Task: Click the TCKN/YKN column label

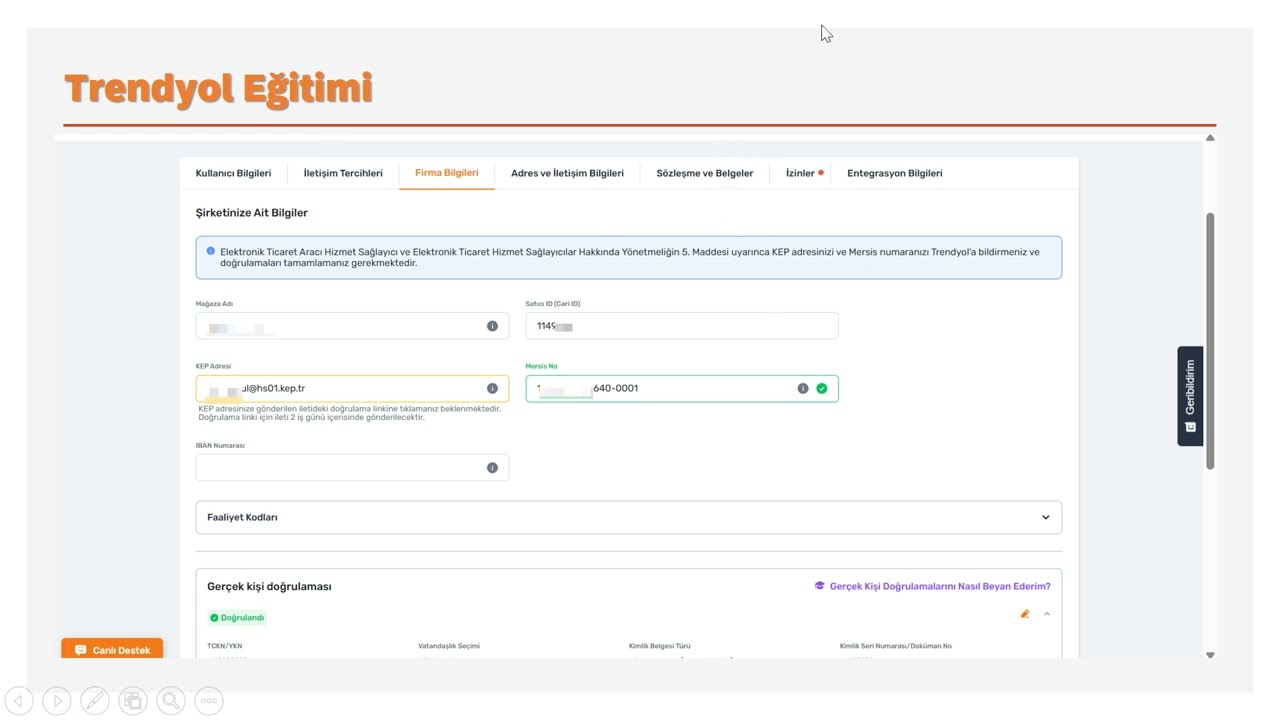Action: tap(225, 646)
